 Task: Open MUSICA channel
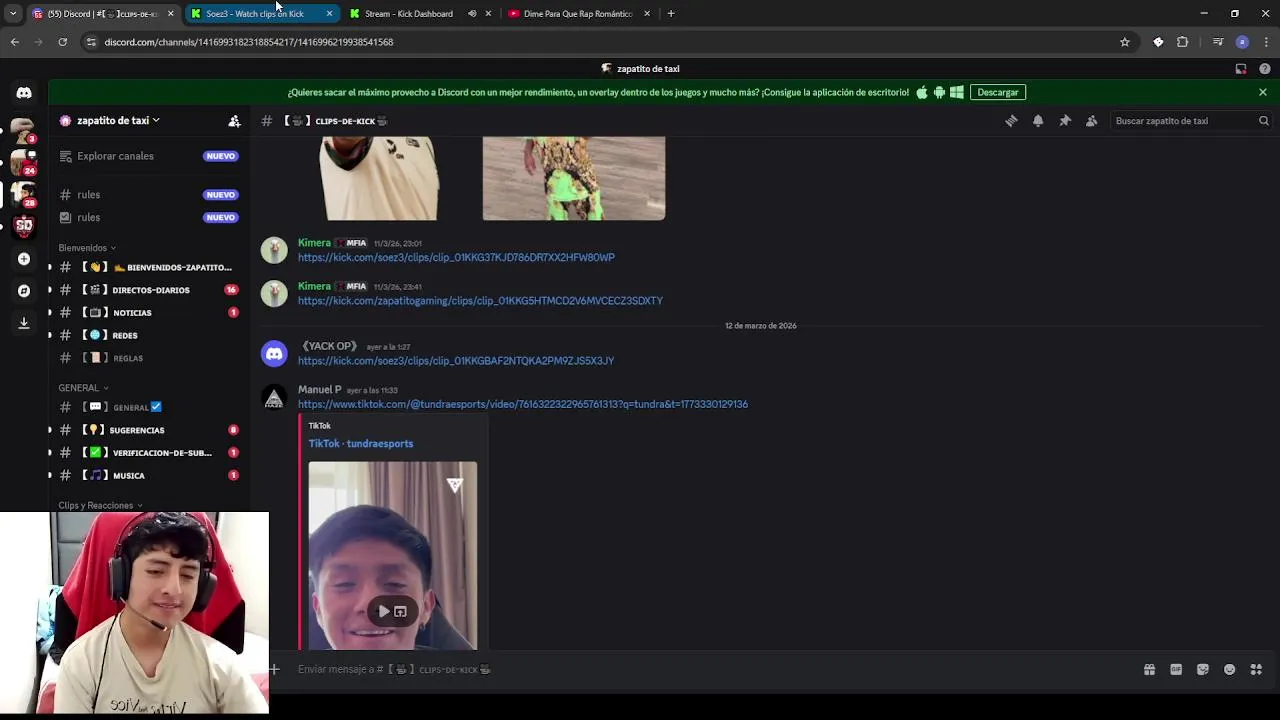149,476
